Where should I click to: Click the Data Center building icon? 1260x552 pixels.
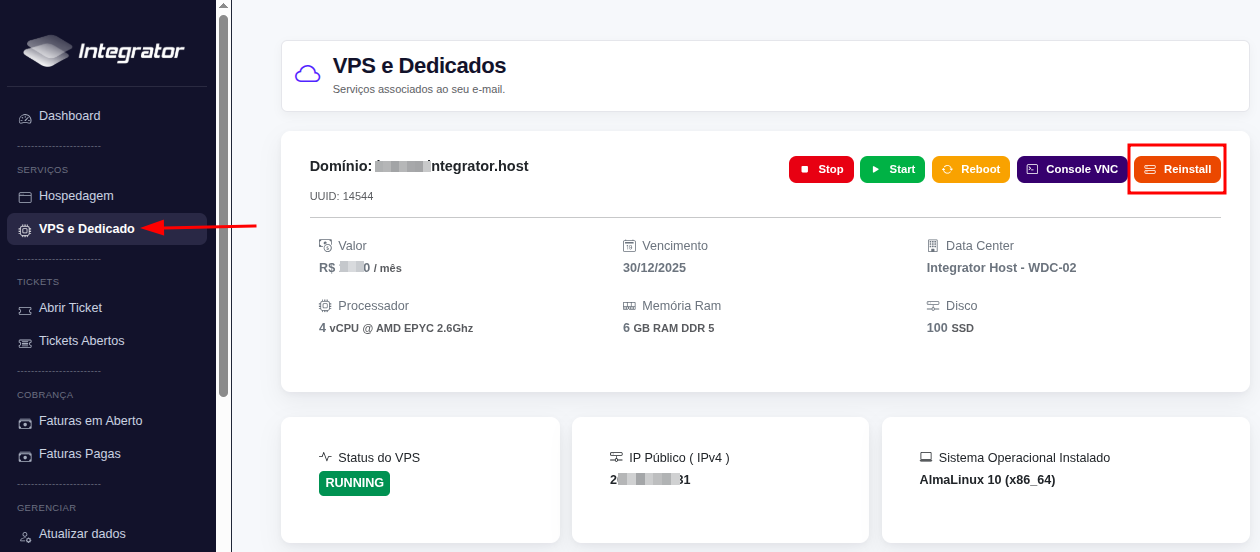(x=933, y=246)
